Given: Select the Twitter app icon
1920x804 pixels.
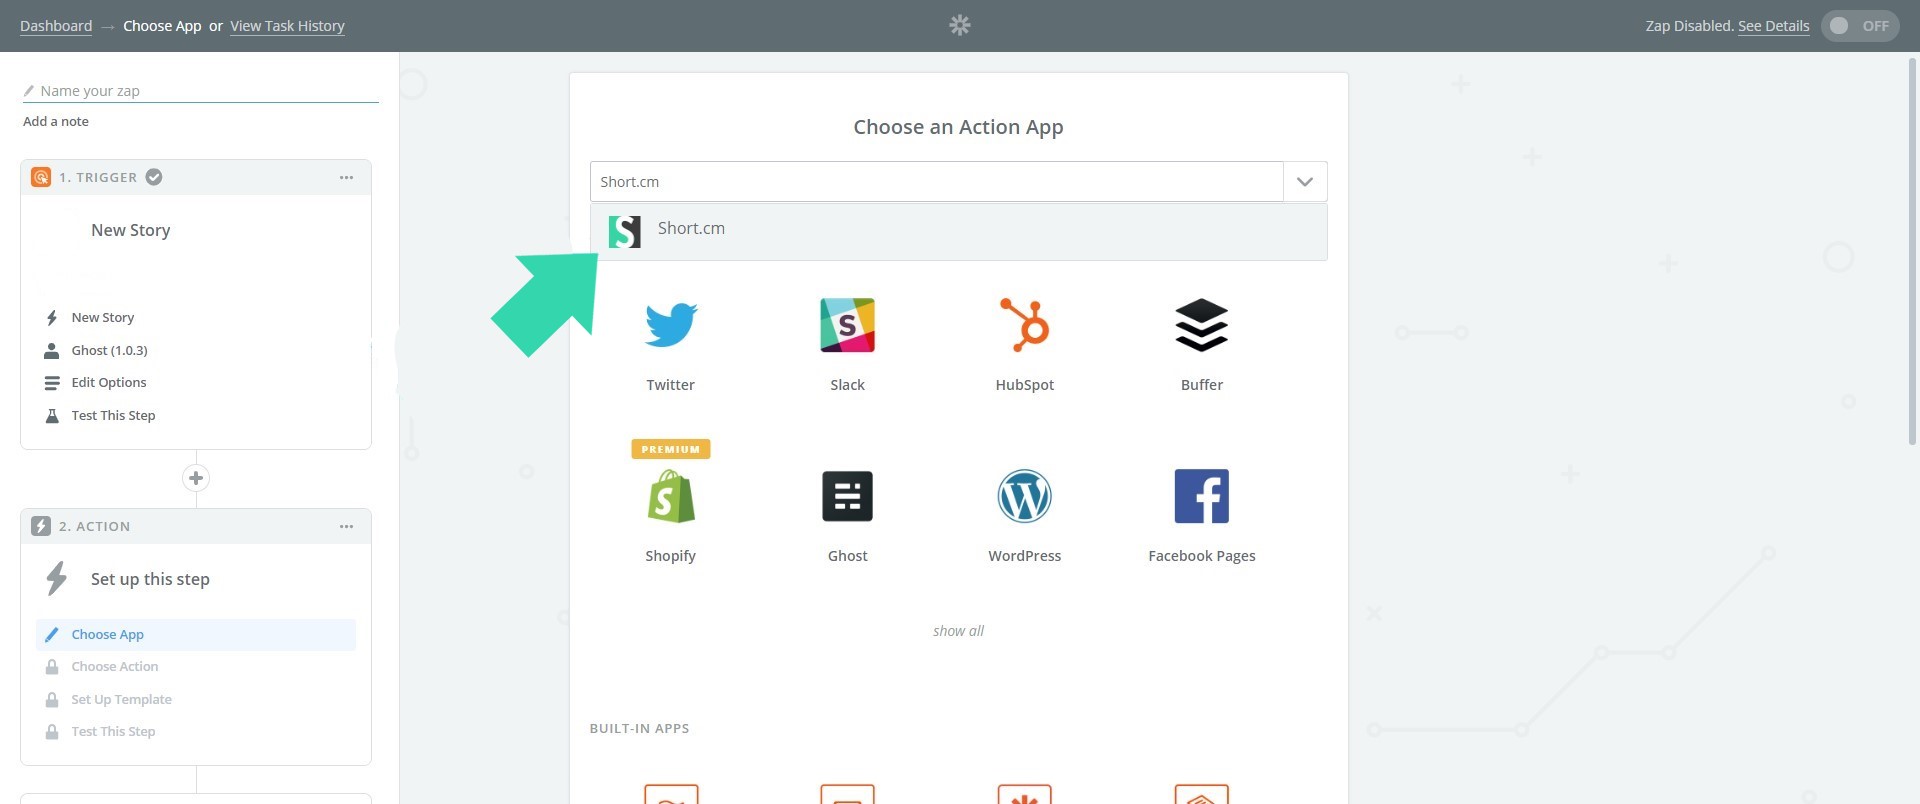Looking at the screenshot, I should click(670, 325).
